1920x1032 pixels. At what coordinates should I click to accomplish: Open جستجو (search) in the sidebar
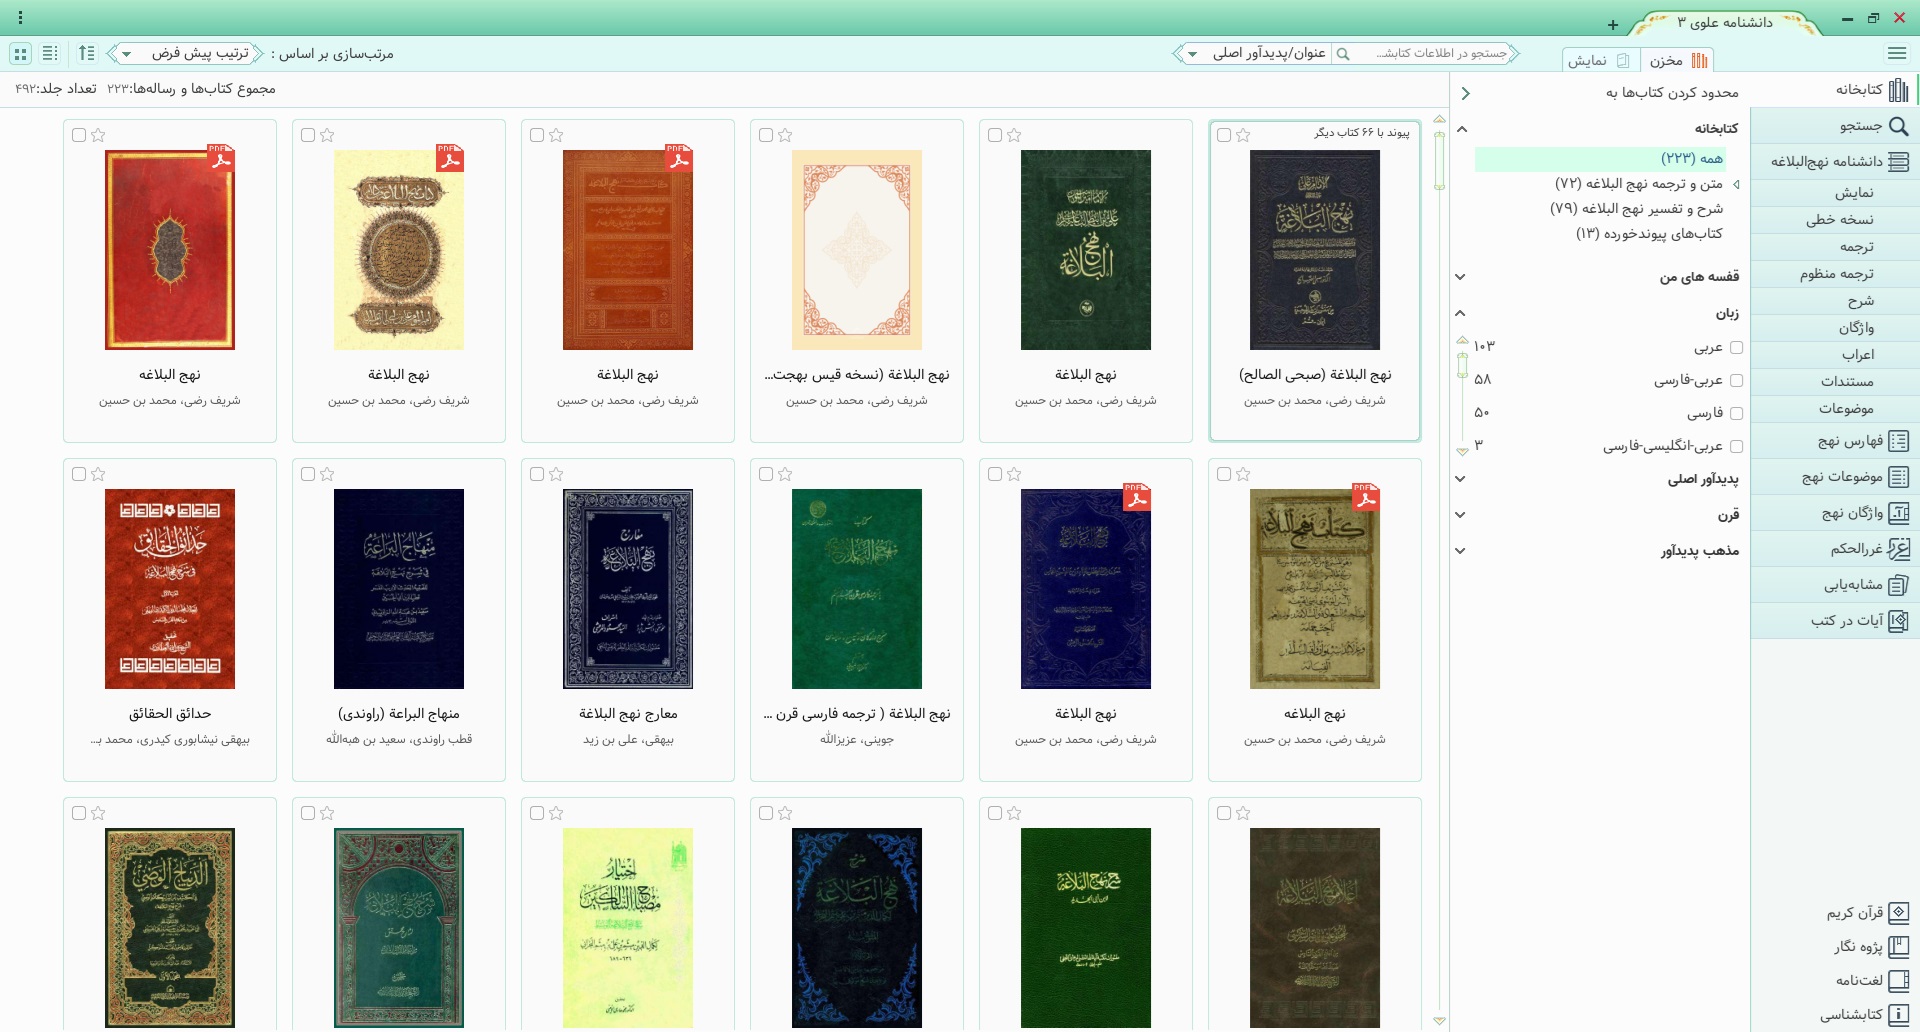coord(1835,126)
